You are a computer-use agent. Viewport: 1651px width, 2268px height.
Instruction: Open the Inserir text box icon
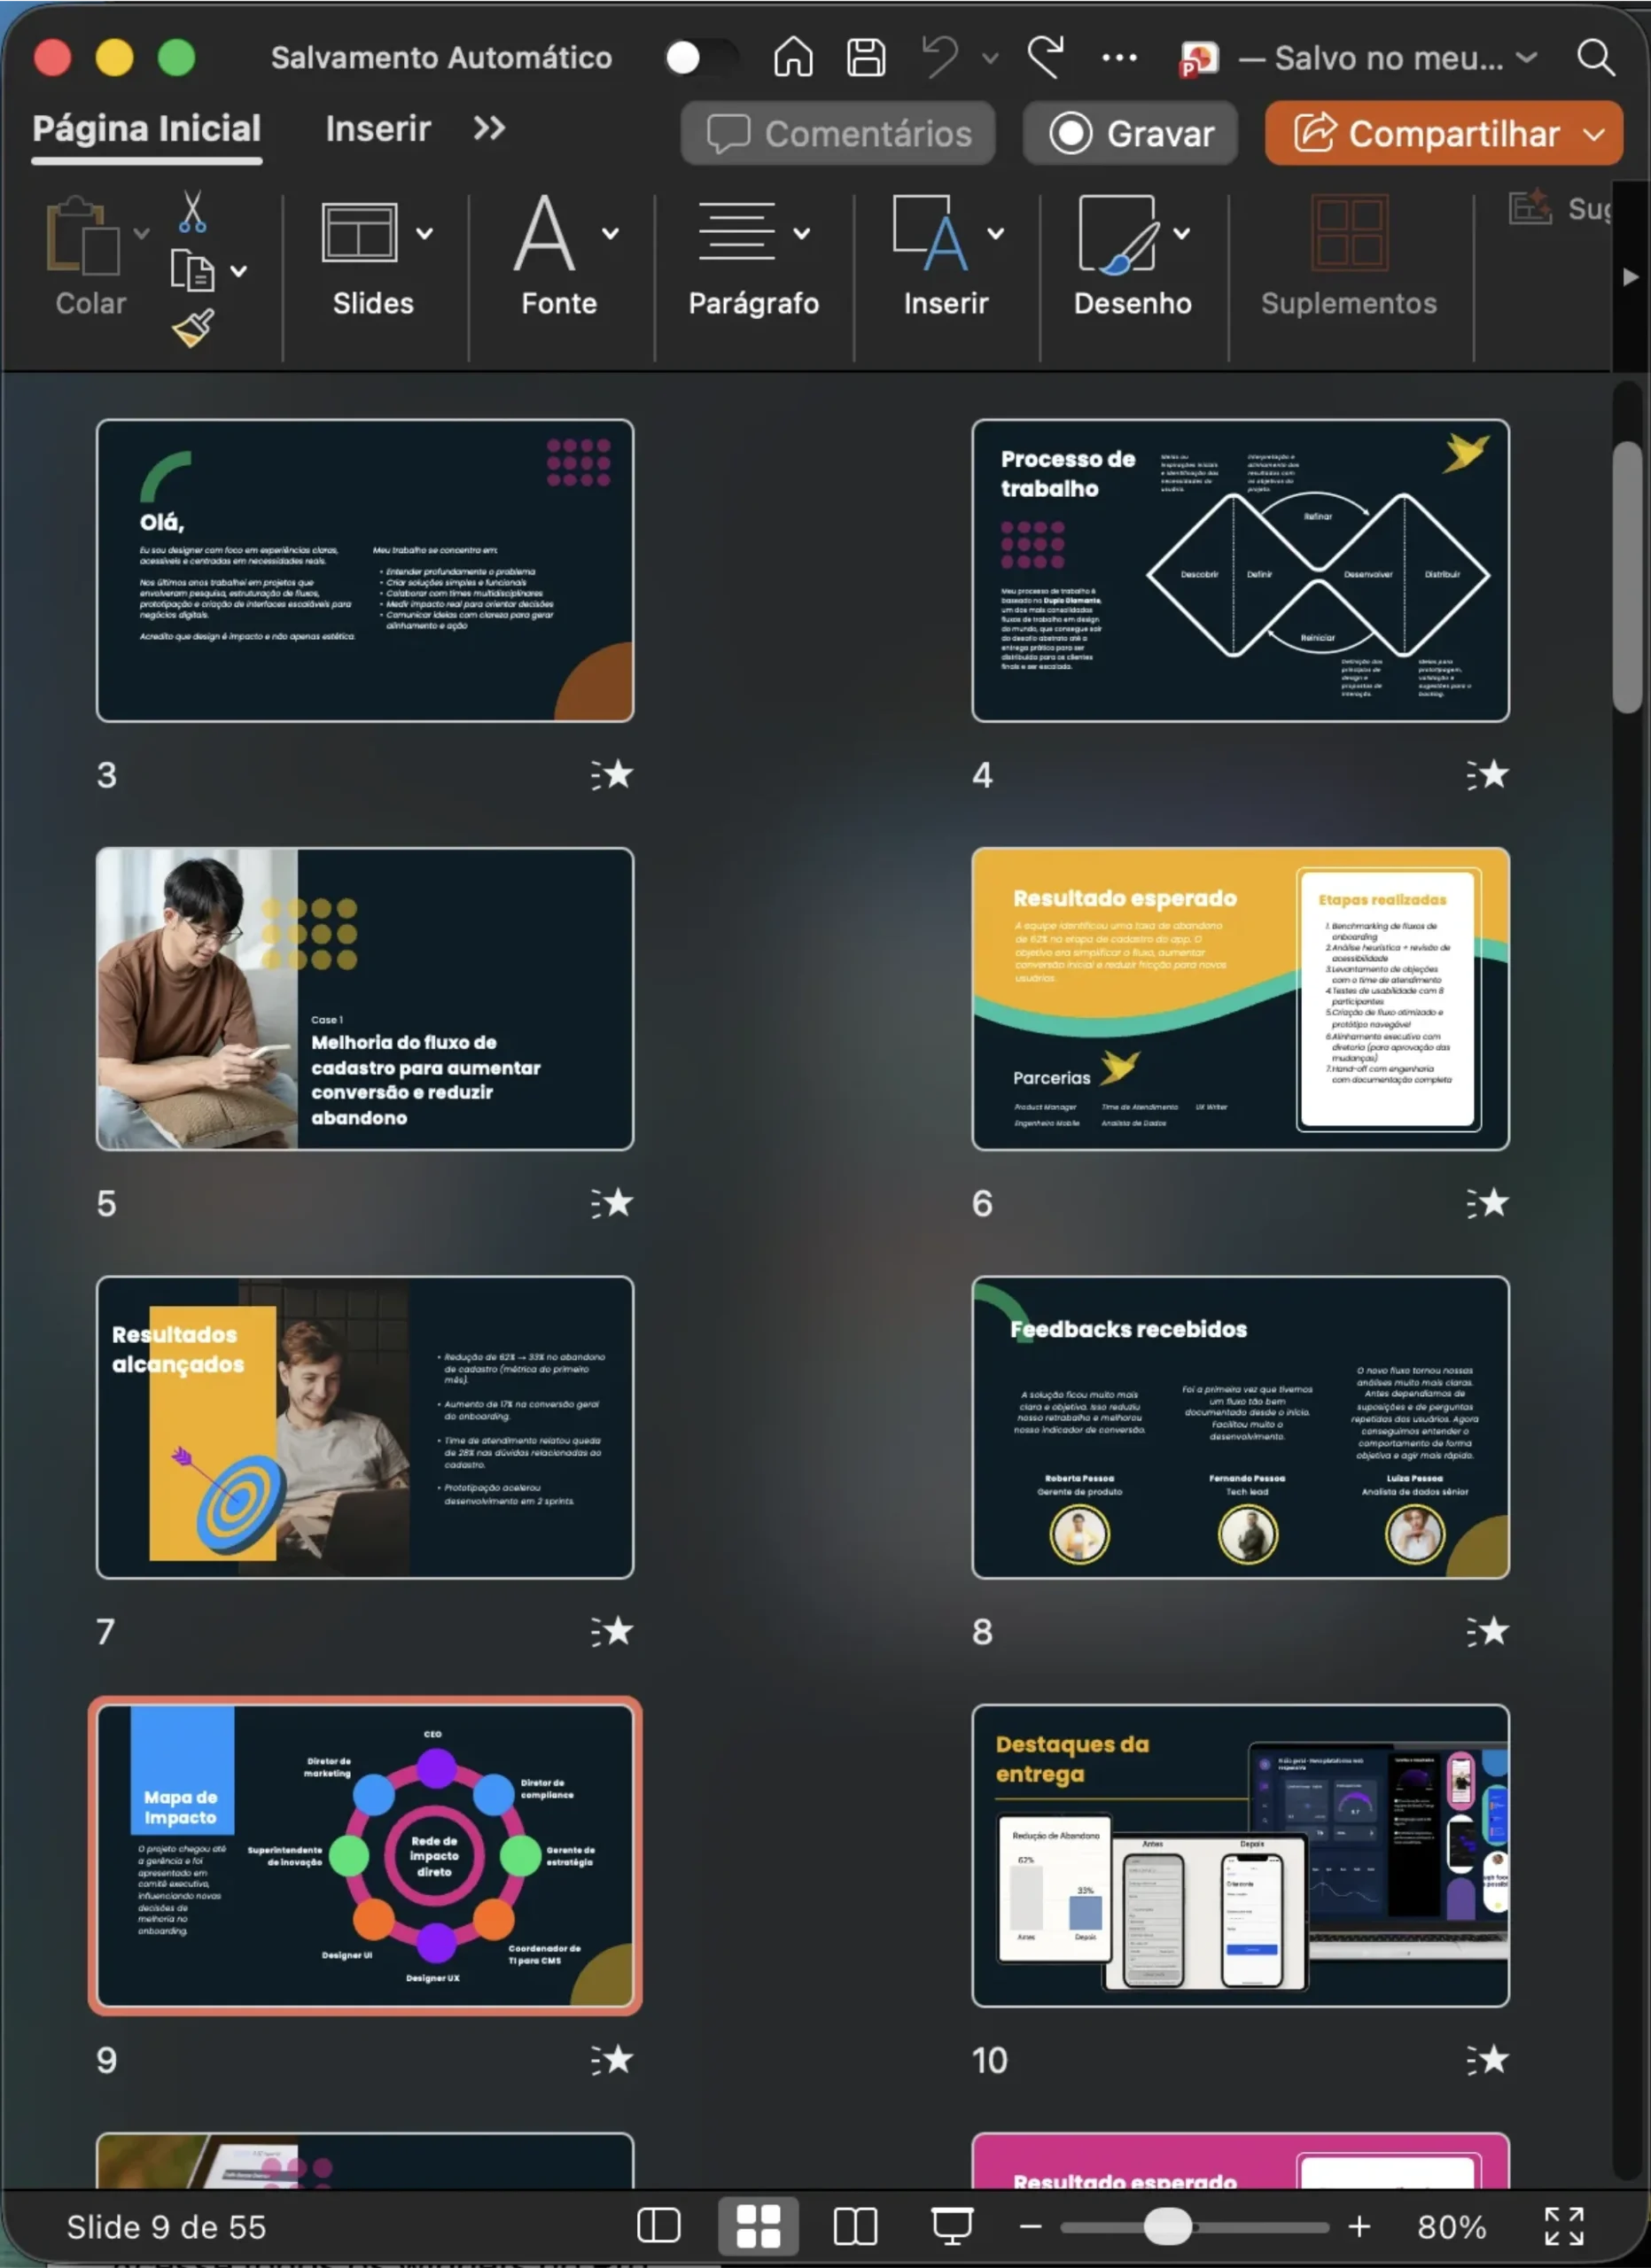coord(930,233)
